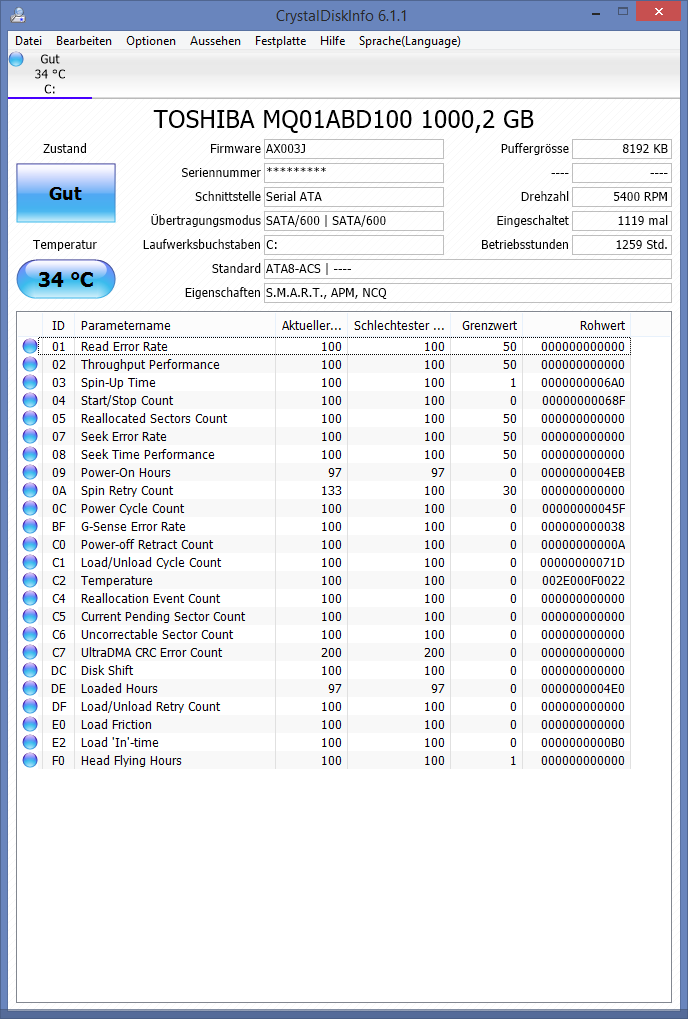Click the status orb beside Head Flying Hours
The image size is (688, 1019).
tap(30, 760)
